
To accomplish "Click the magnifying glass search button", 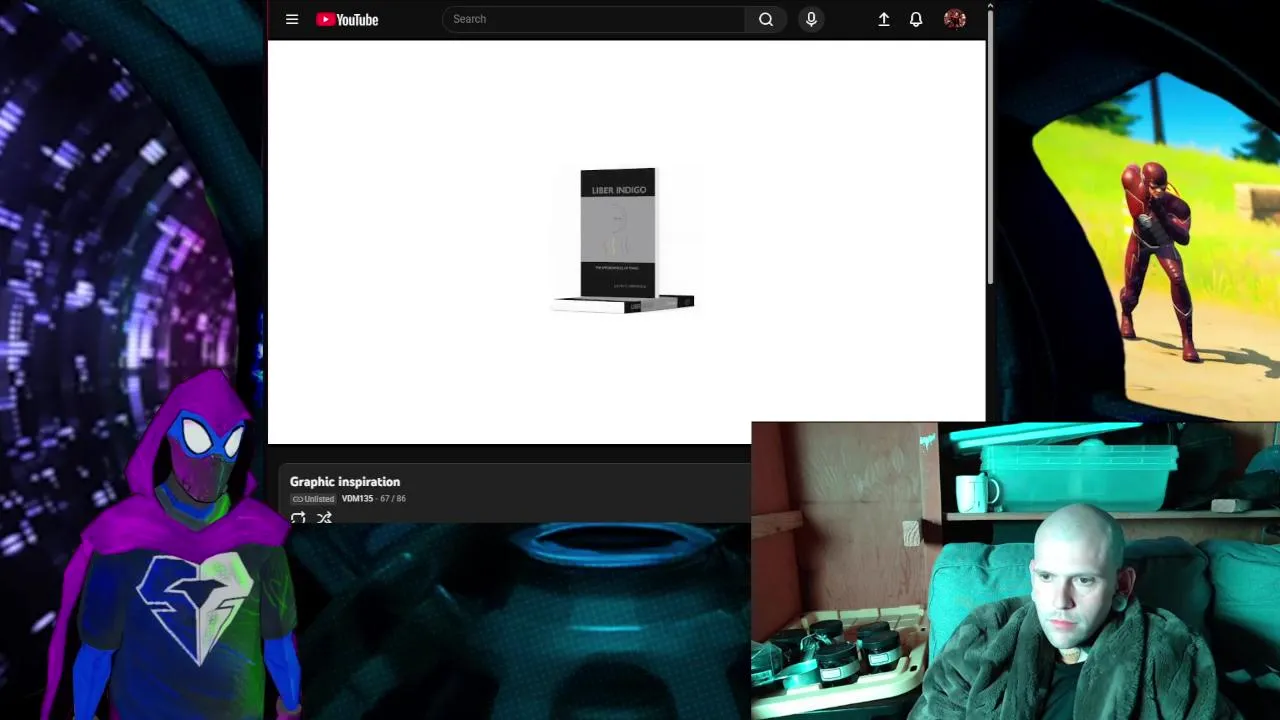I will (766, 19).
